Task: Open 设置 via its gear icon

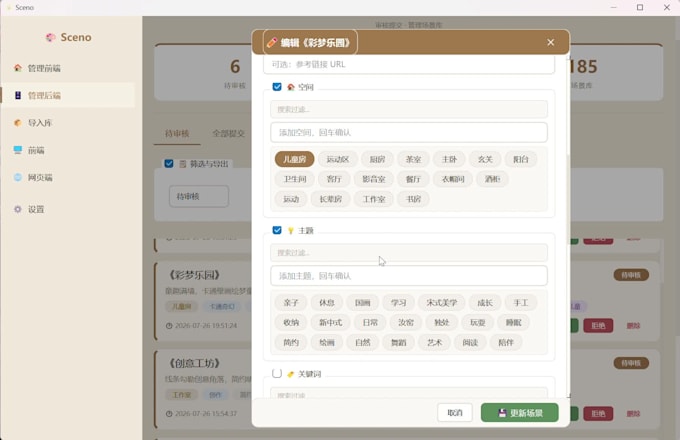Action: [x=18, y=209]
